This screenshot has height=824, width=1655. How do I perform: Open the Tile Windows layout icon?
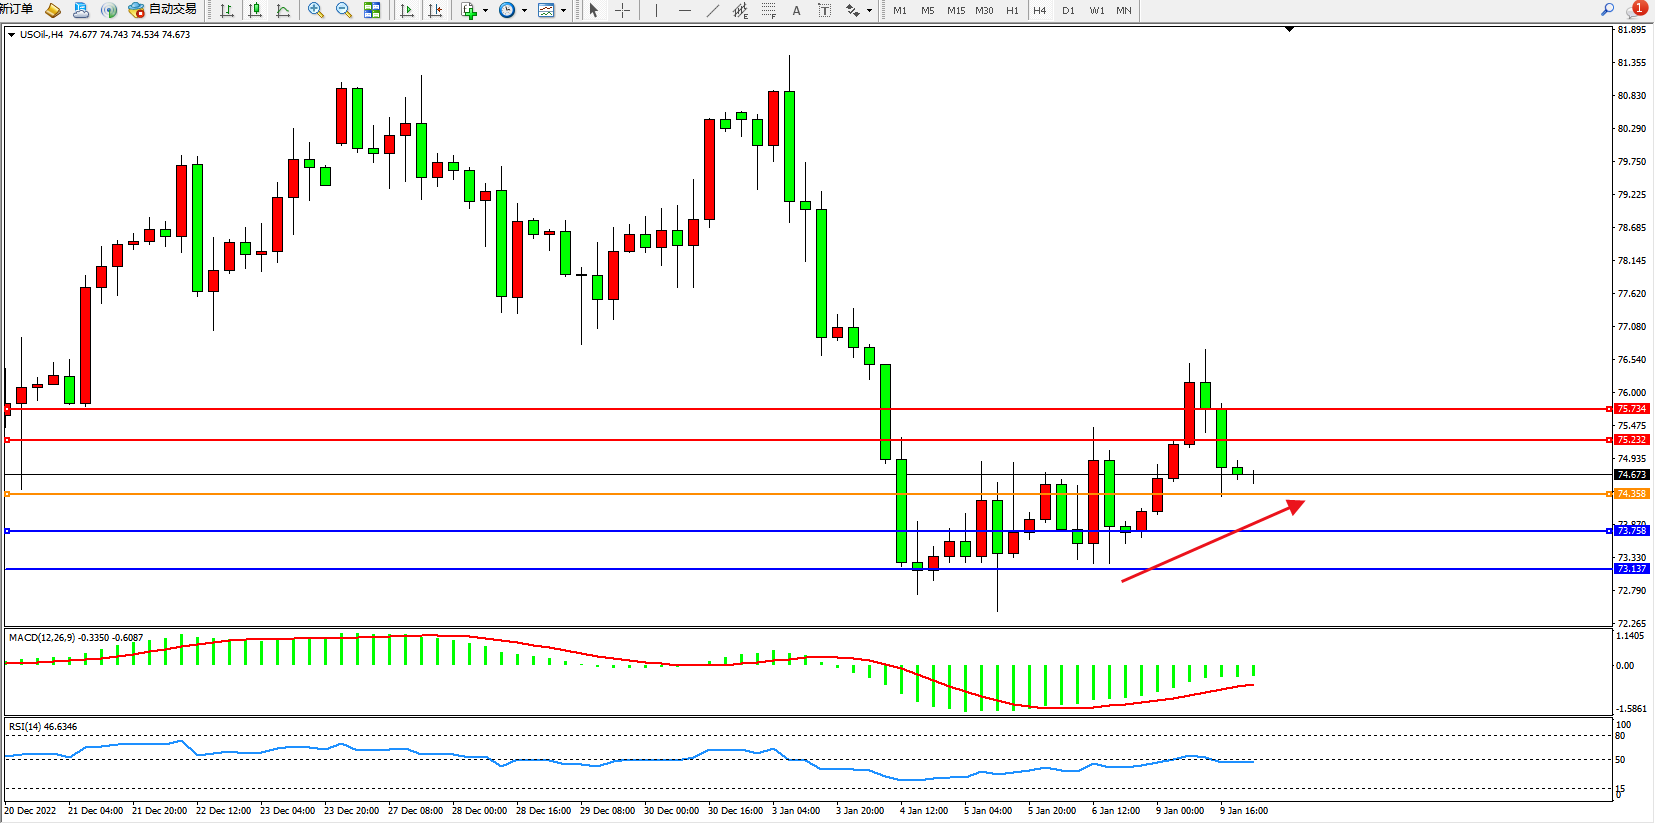372,10
